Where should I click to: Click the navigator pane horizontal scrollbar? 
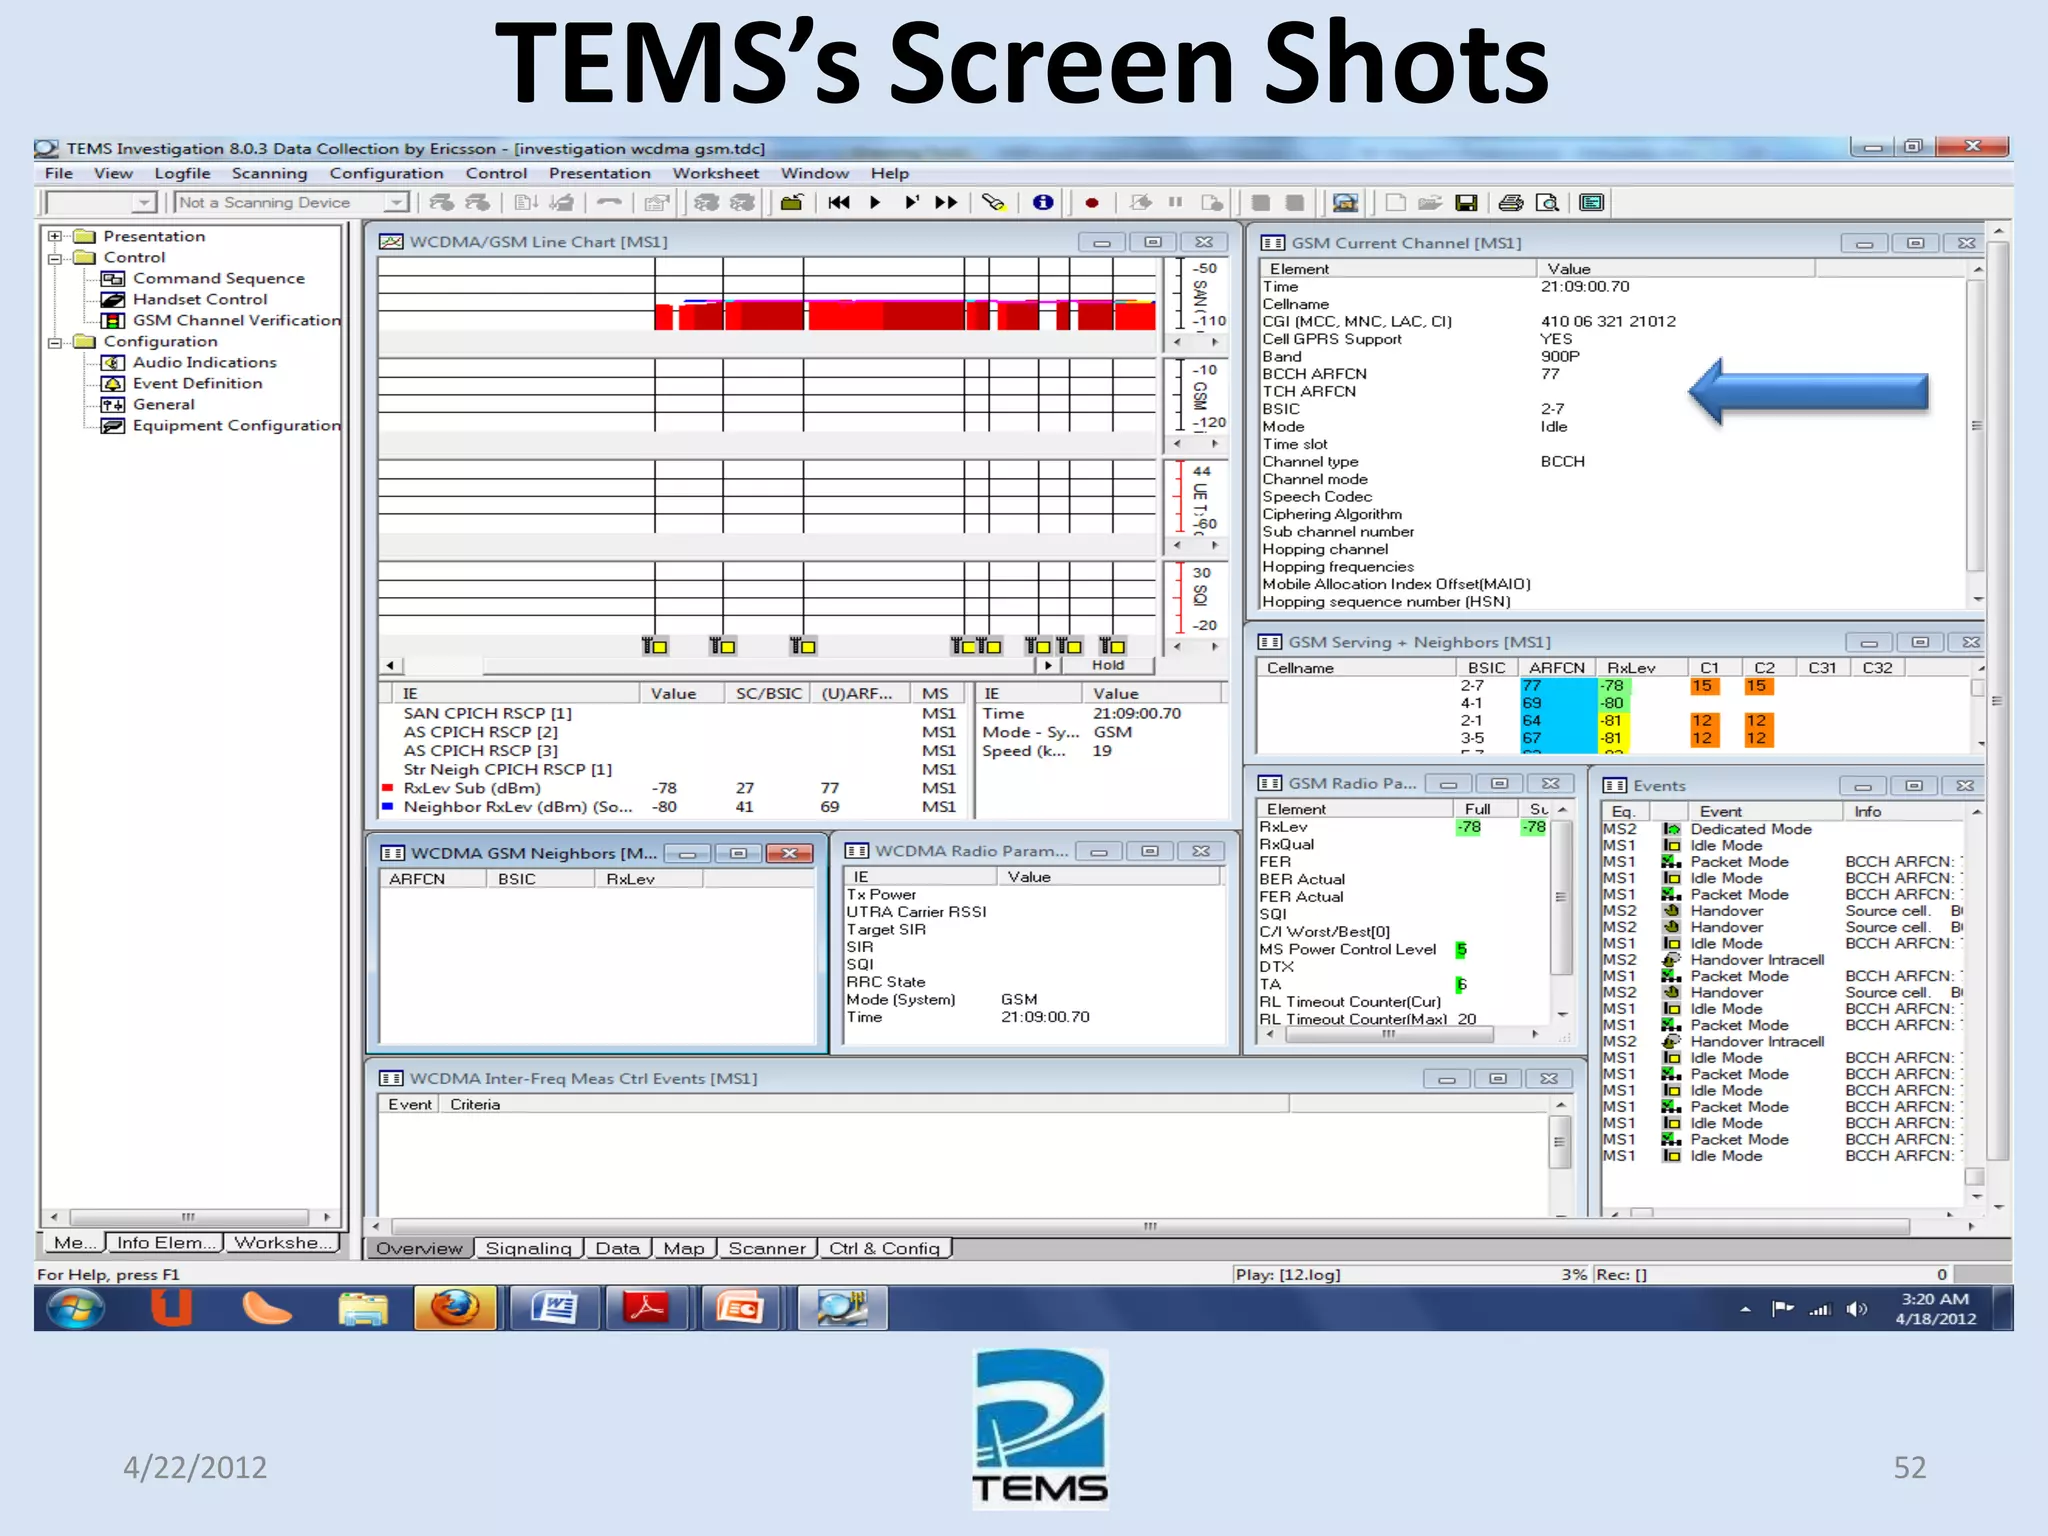pos(189,1217)
